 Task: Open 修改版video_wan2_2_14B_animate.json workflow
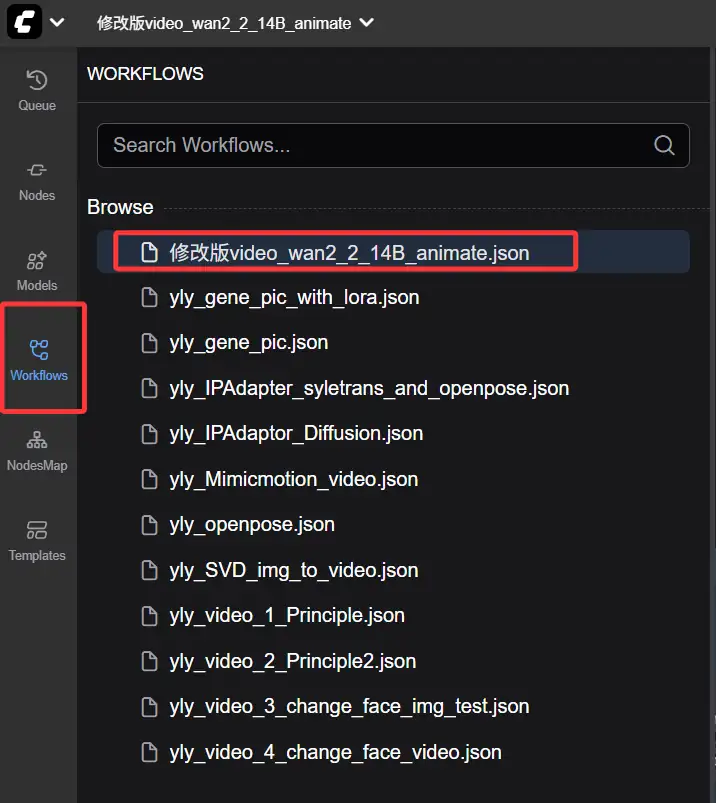coord(349,253)
